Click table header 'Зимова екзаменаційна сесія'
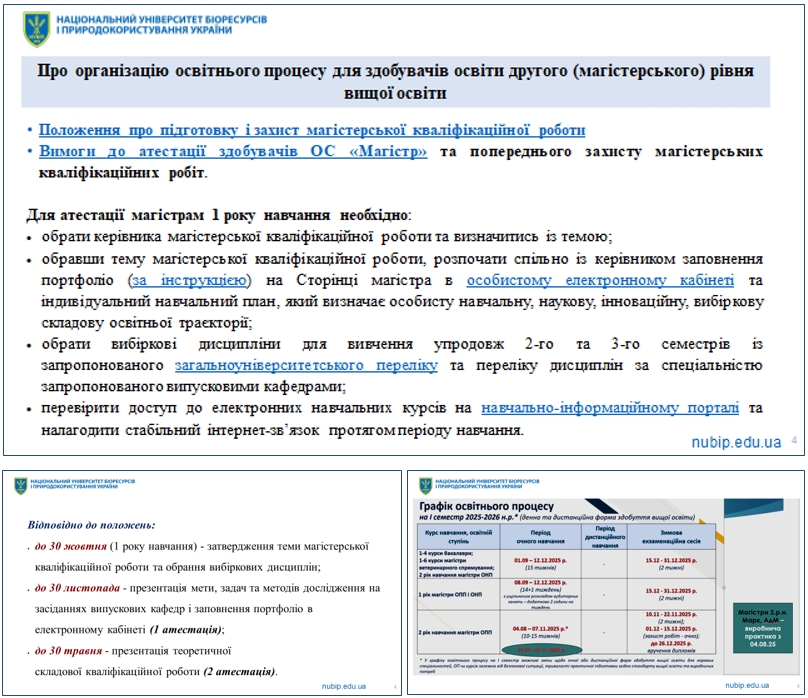The height and width of the screenshot is (698, 808). 671,537
